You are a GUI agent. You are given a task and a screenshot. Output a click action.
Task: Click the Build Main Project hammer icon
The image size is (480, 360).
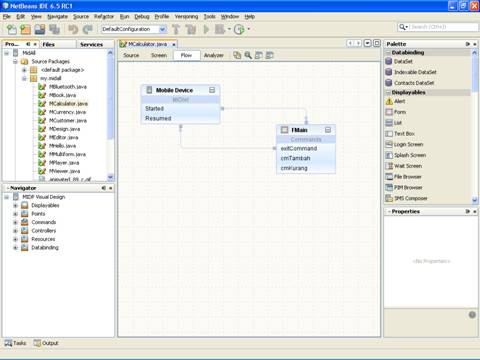point(176,30)
